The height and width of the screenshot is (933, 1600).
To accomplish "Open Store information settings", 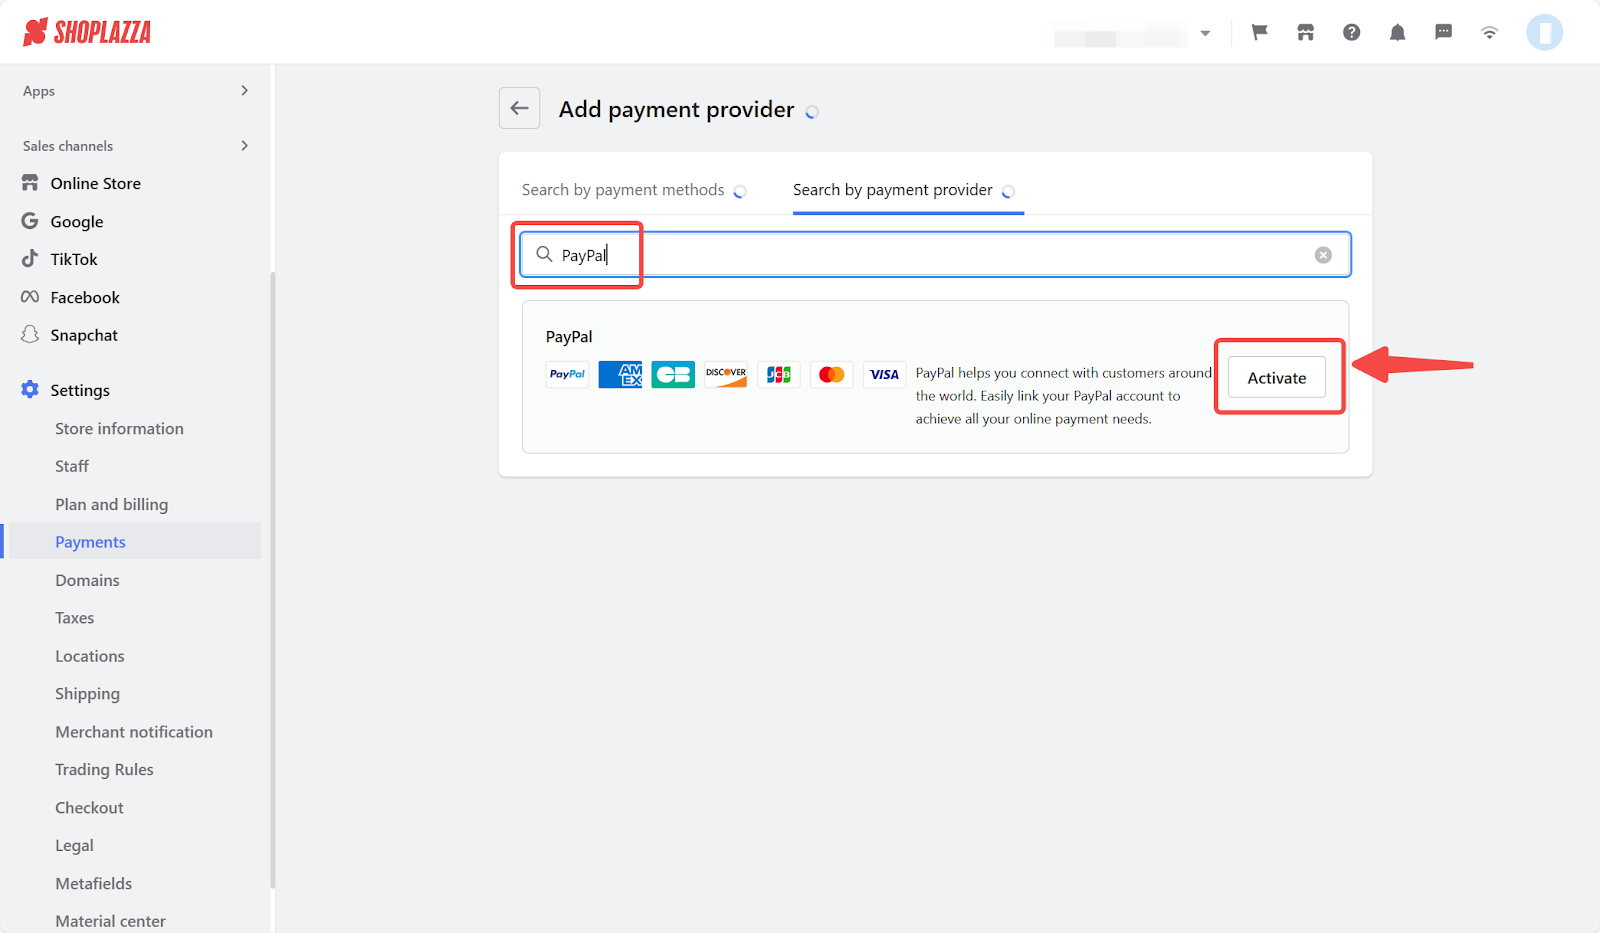I will point(119,428).
